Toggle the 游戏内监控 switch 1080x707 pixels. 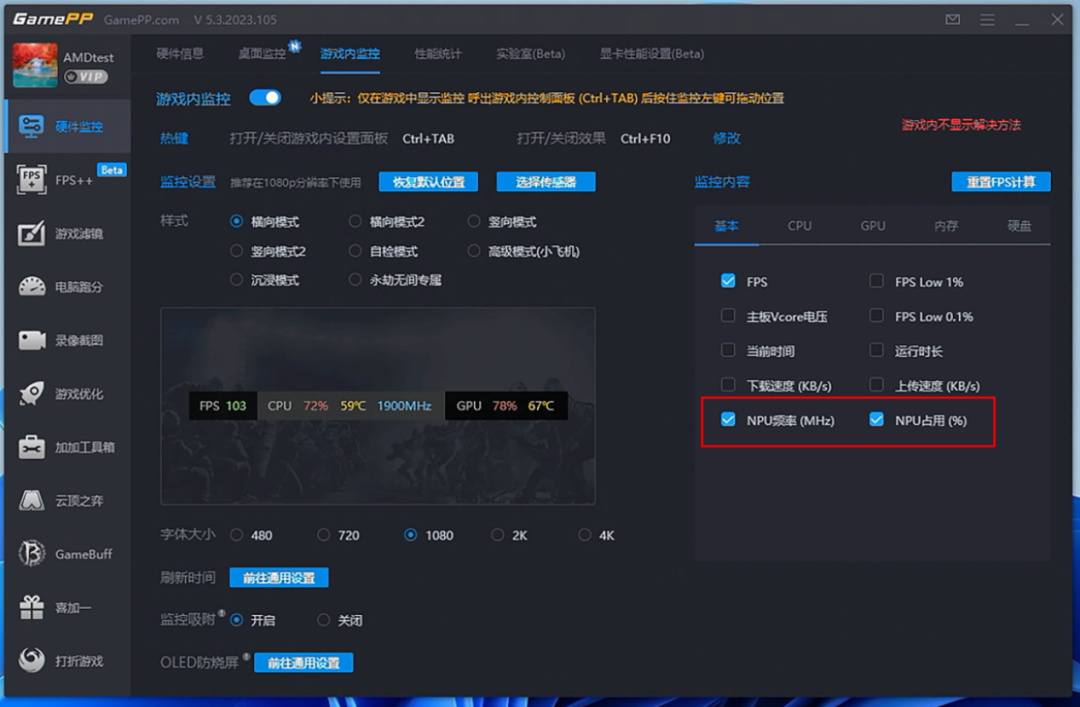click(265, 98)
